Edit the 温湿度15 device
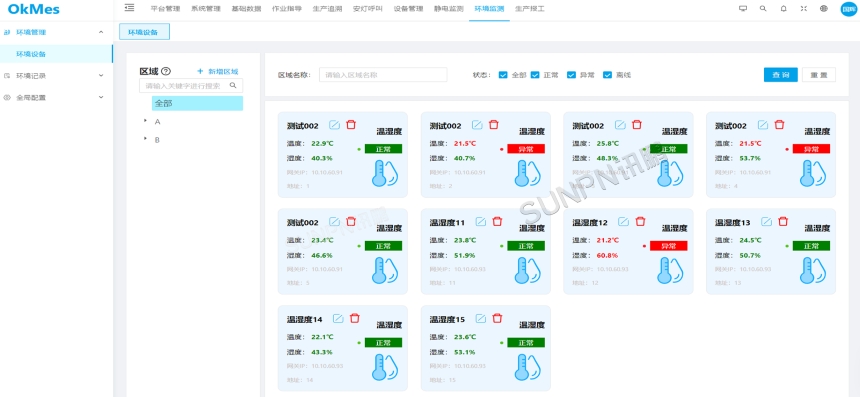 (x=481, y=318)
